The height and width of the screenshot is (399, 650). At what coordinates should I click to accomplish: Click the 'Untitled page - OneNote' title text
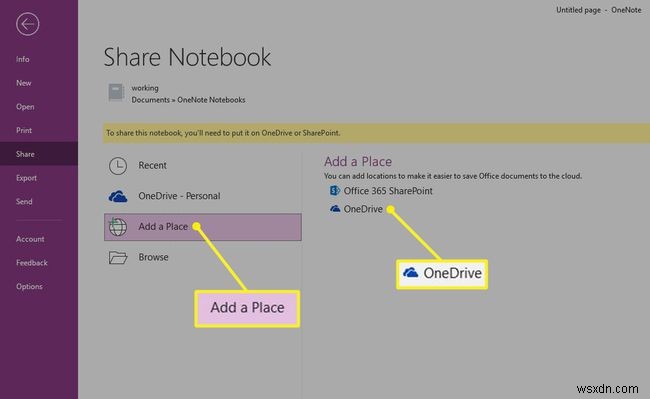(x=599, y=10)
